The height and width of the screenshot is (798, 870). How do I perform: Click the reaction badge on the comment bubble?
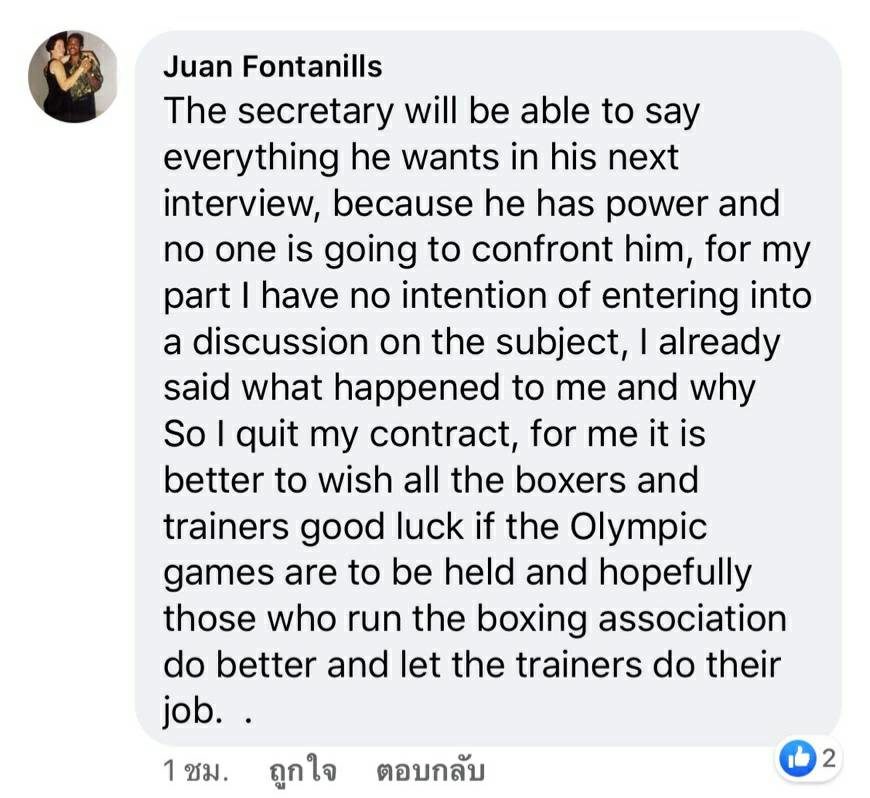[808, 758]
